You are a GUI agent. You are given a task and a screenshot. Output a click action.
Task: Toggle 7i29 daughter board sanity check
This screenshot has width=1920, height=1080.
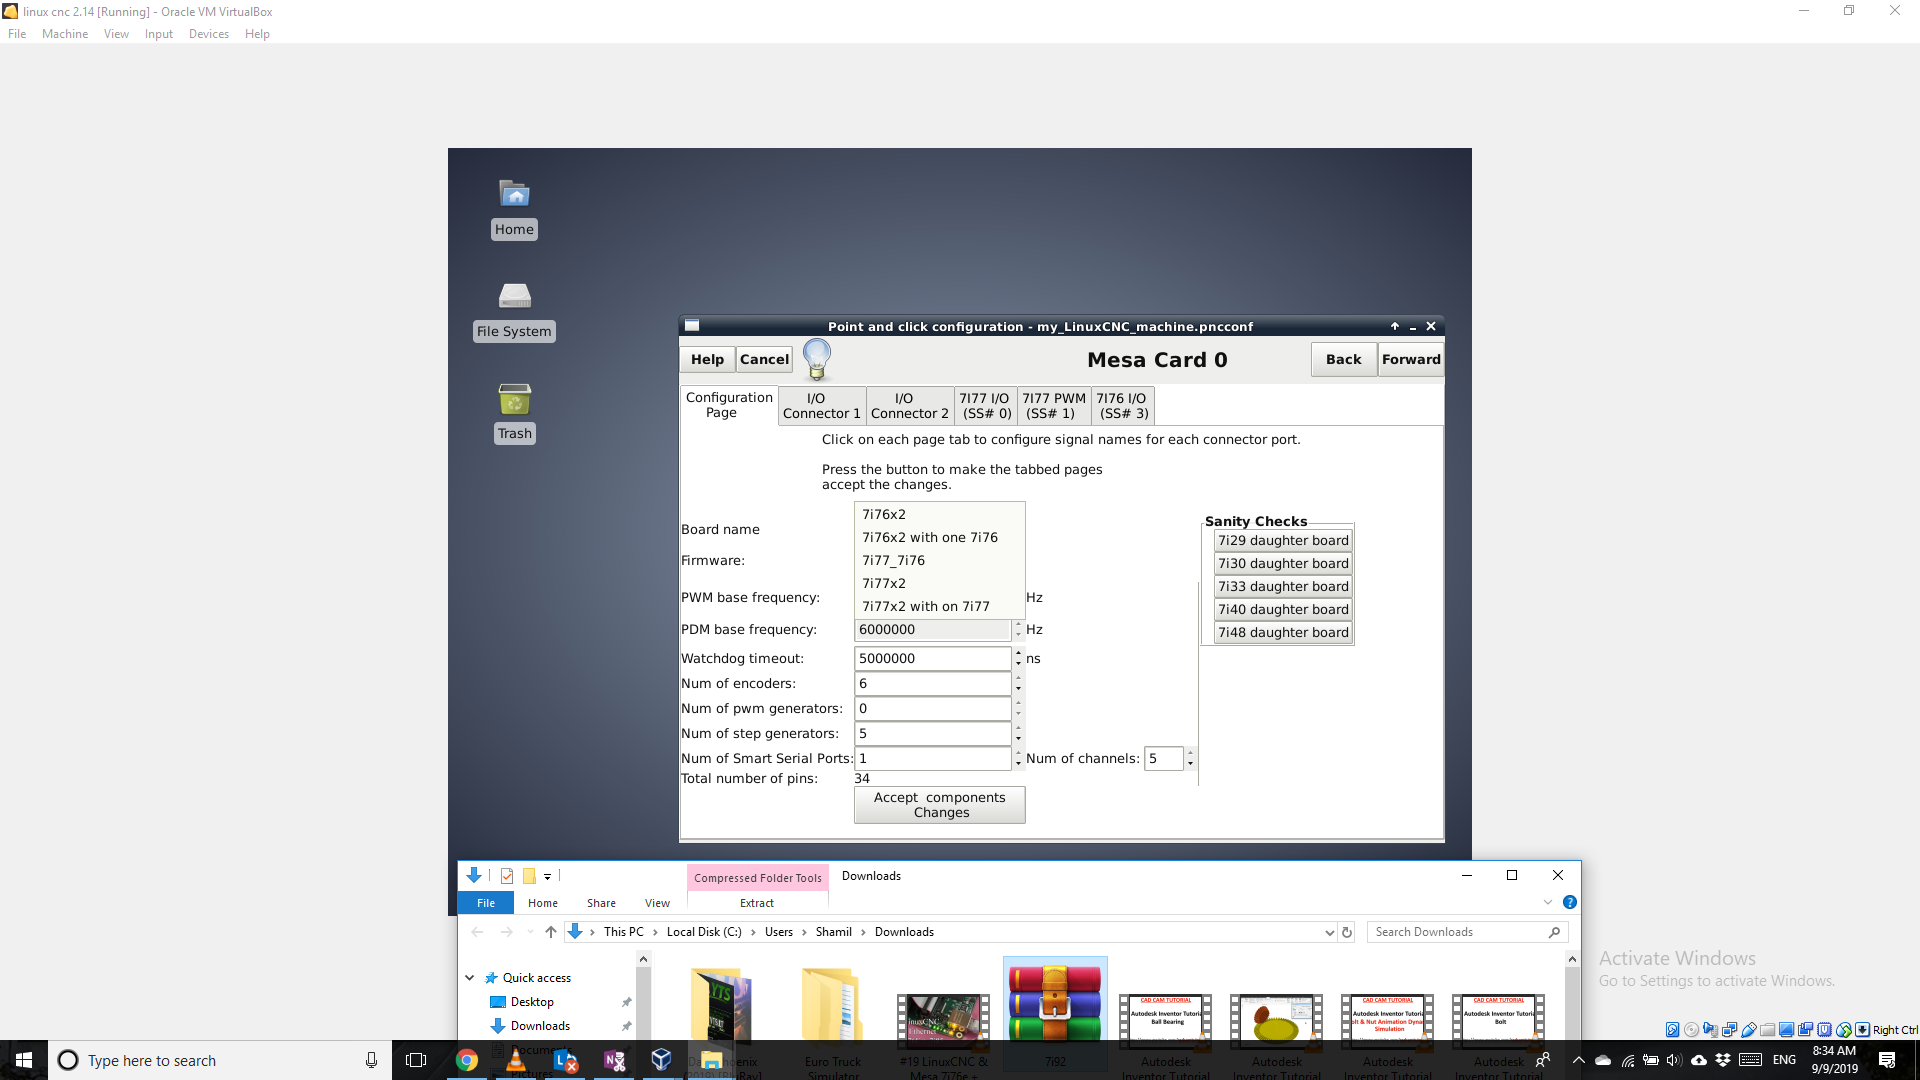pos(1283,540)
